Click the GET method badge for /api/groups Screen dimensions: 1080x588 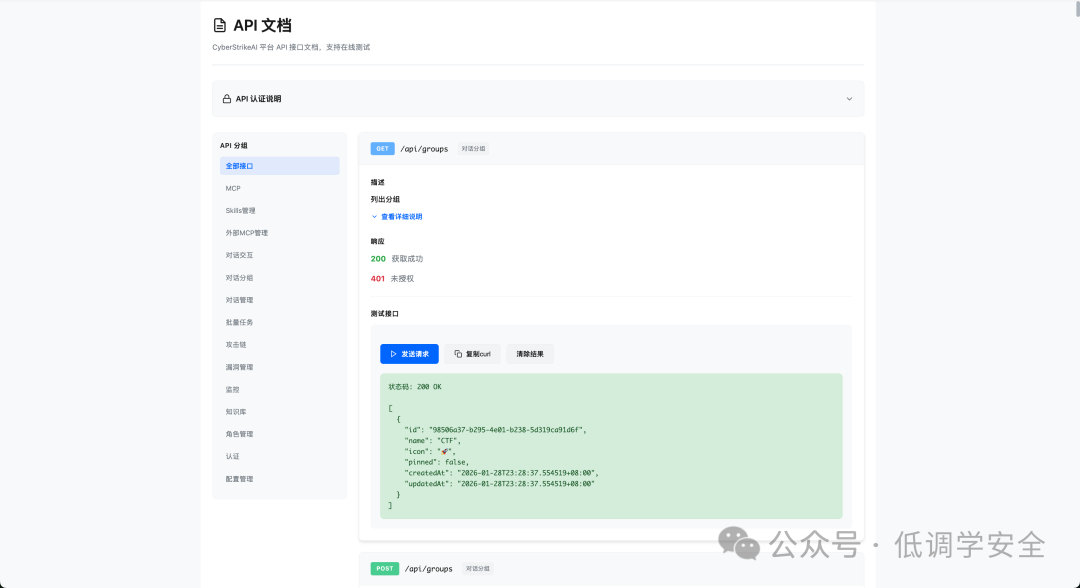382,149
